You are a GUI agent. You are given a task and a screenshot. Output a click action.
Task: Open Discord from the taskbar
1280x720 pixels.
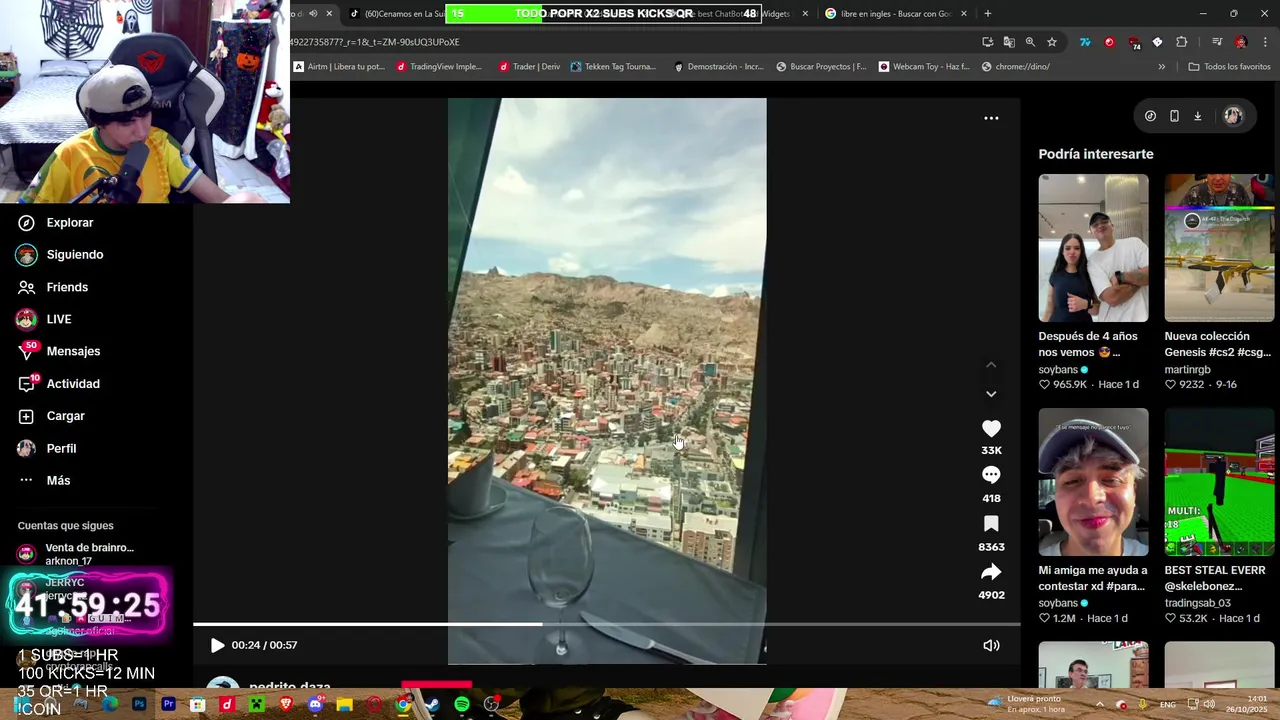315,705
